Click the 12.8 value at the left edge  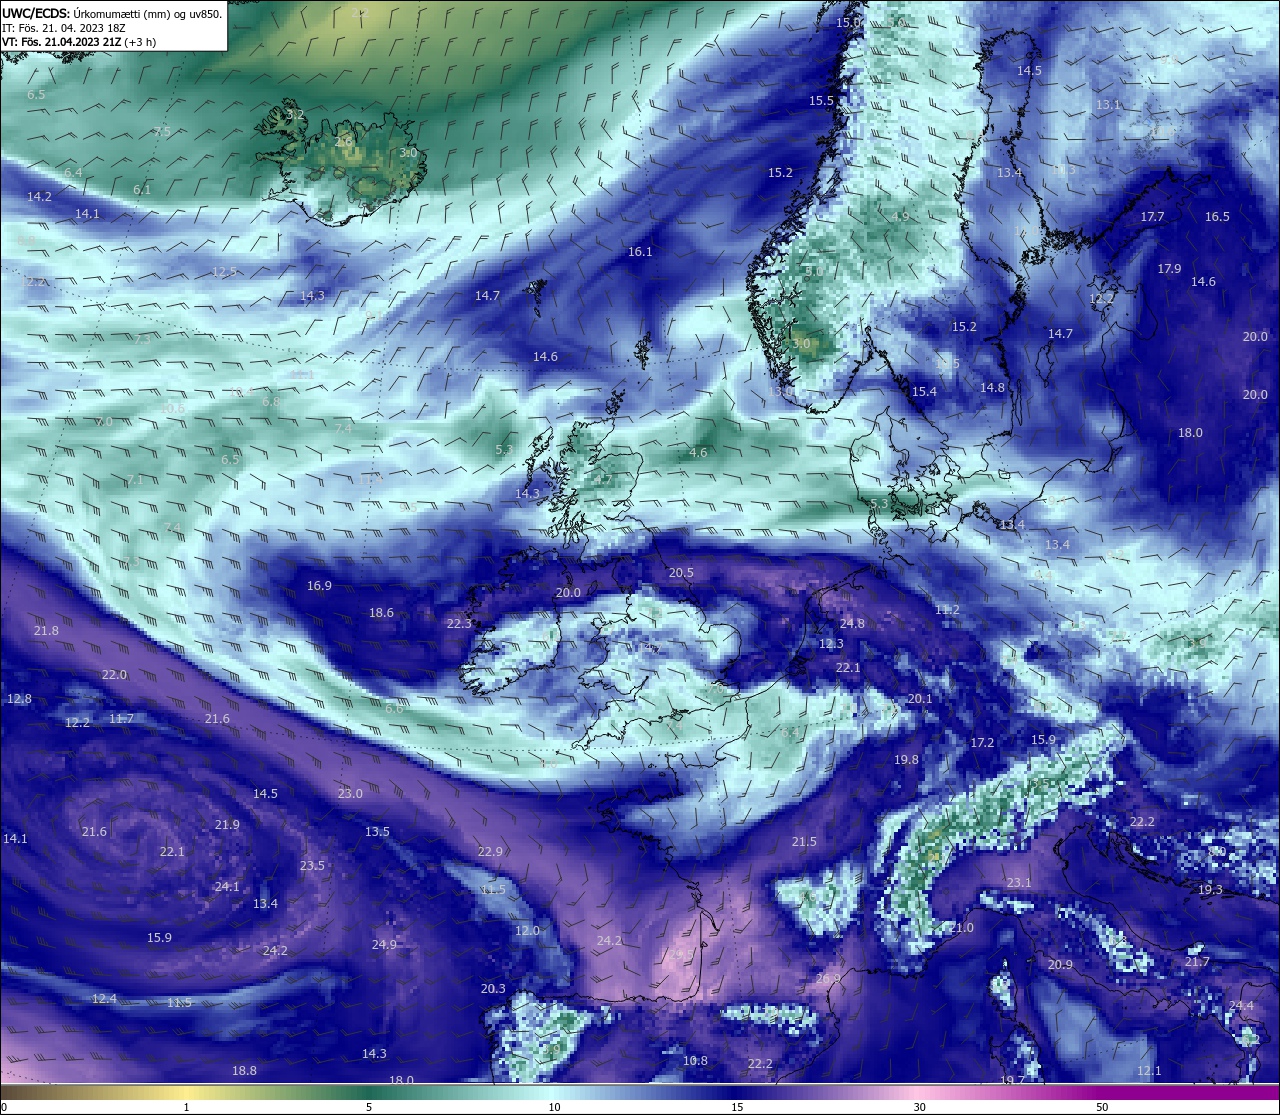(19, 699)
